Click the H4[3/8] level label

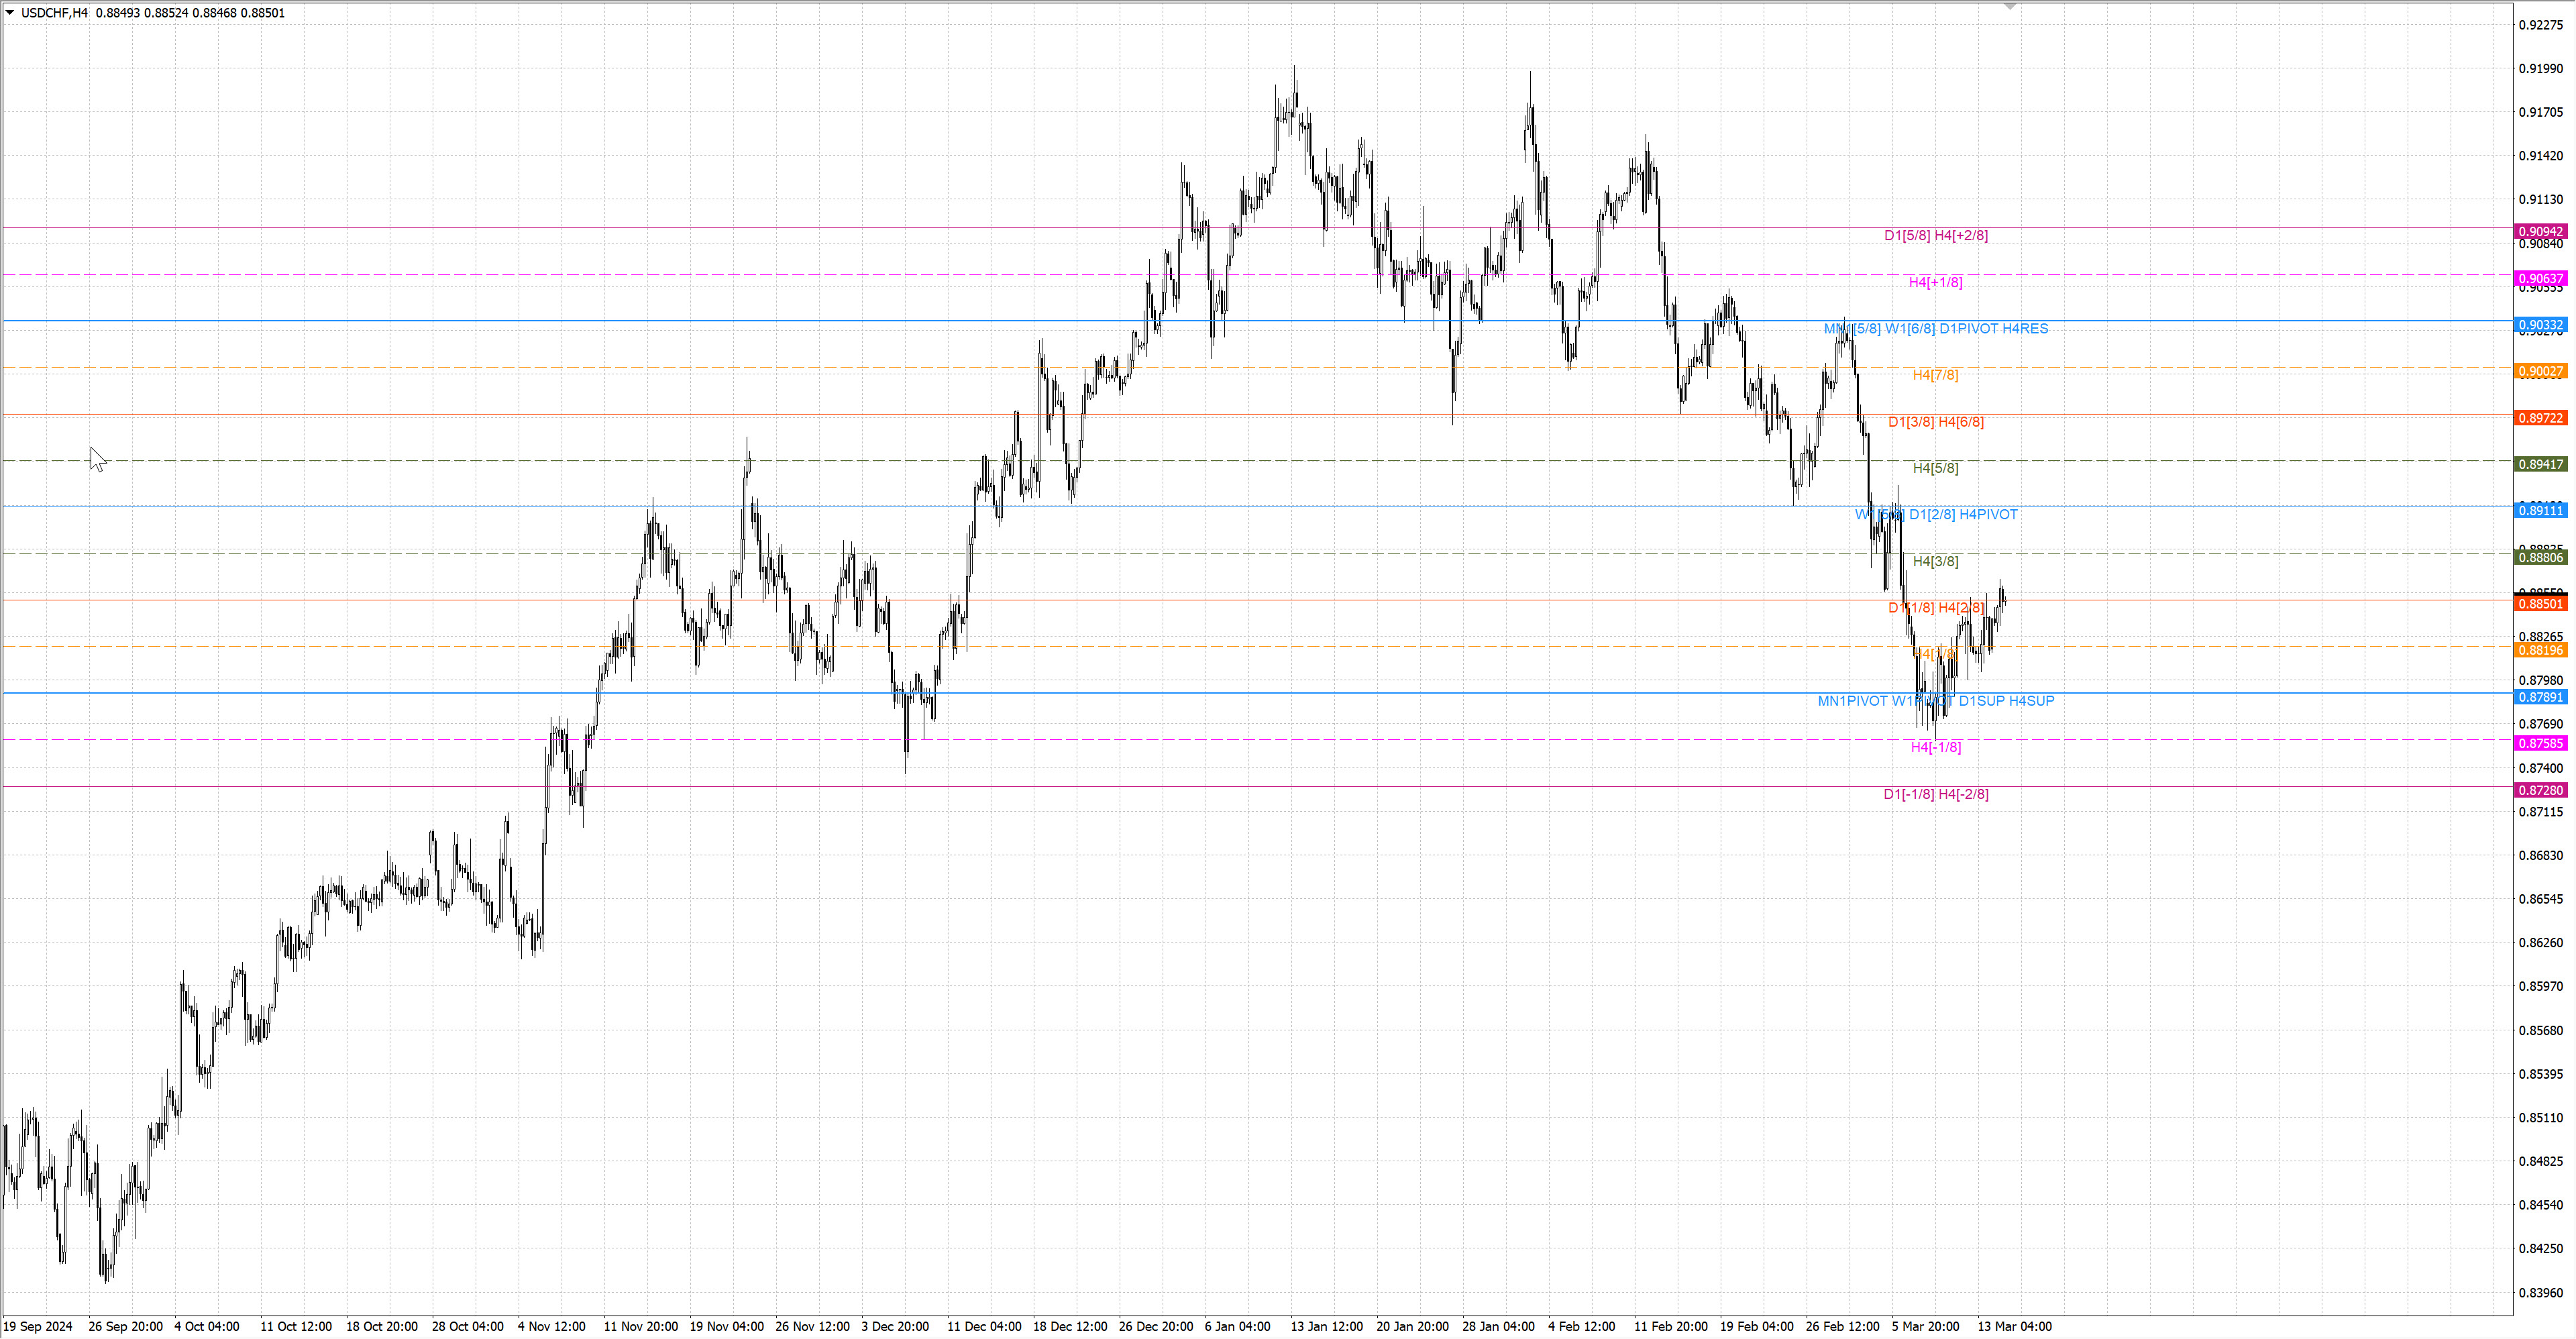(1935, 561)
